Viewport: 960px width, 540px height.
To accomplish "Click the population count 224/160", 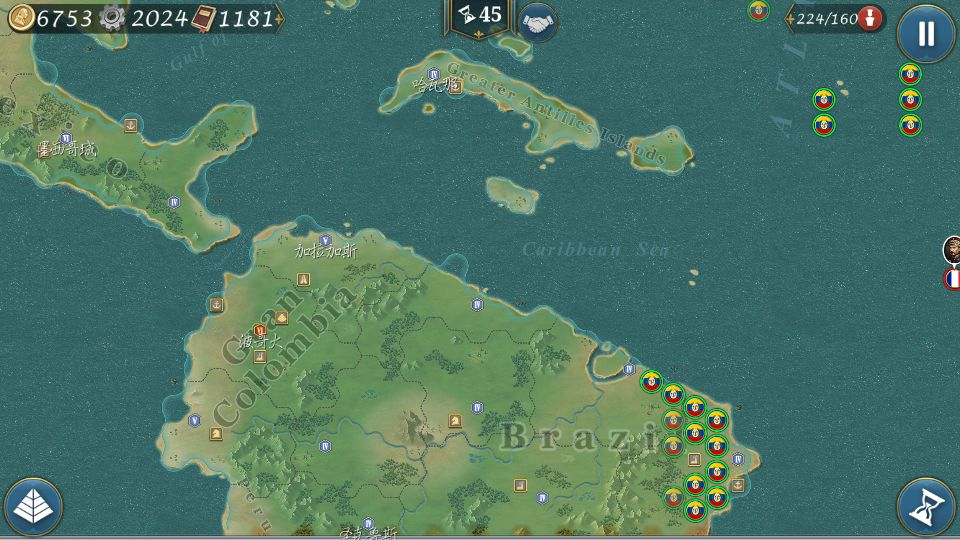I will coord(827,19).
